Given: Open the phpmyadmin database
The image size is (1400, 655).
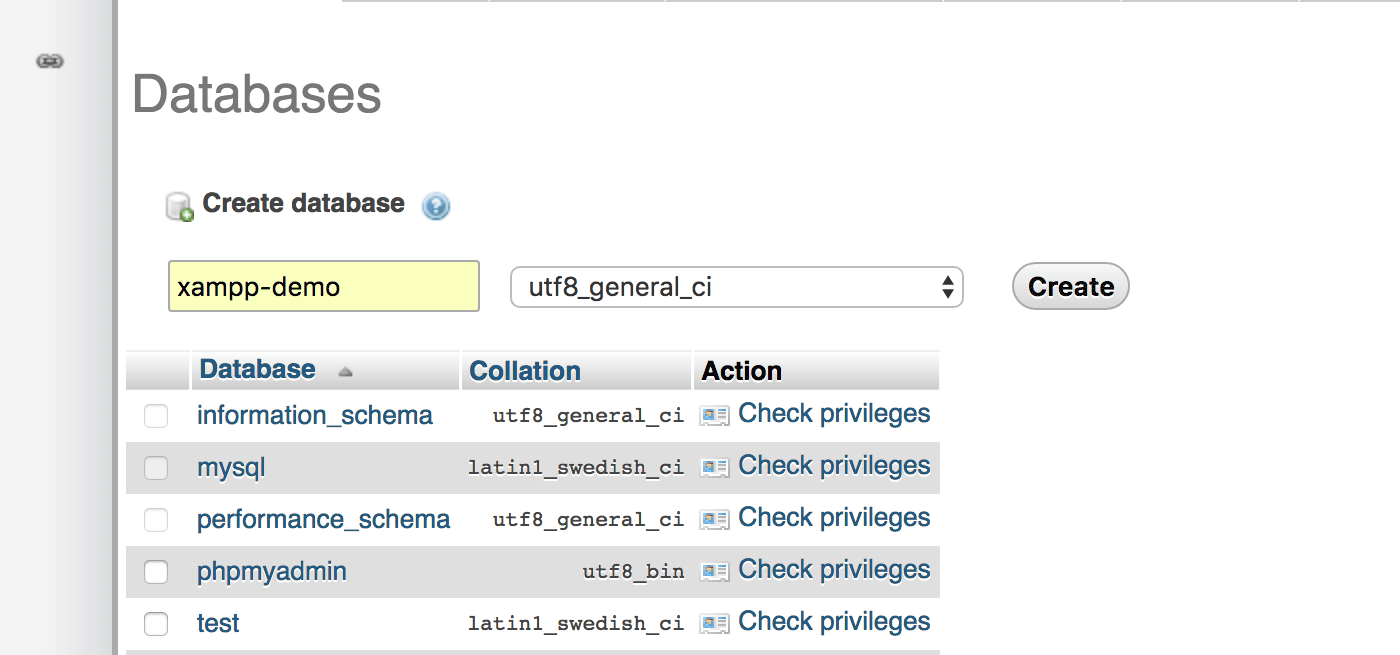Looking at the screenshot, I should point(272,571).
